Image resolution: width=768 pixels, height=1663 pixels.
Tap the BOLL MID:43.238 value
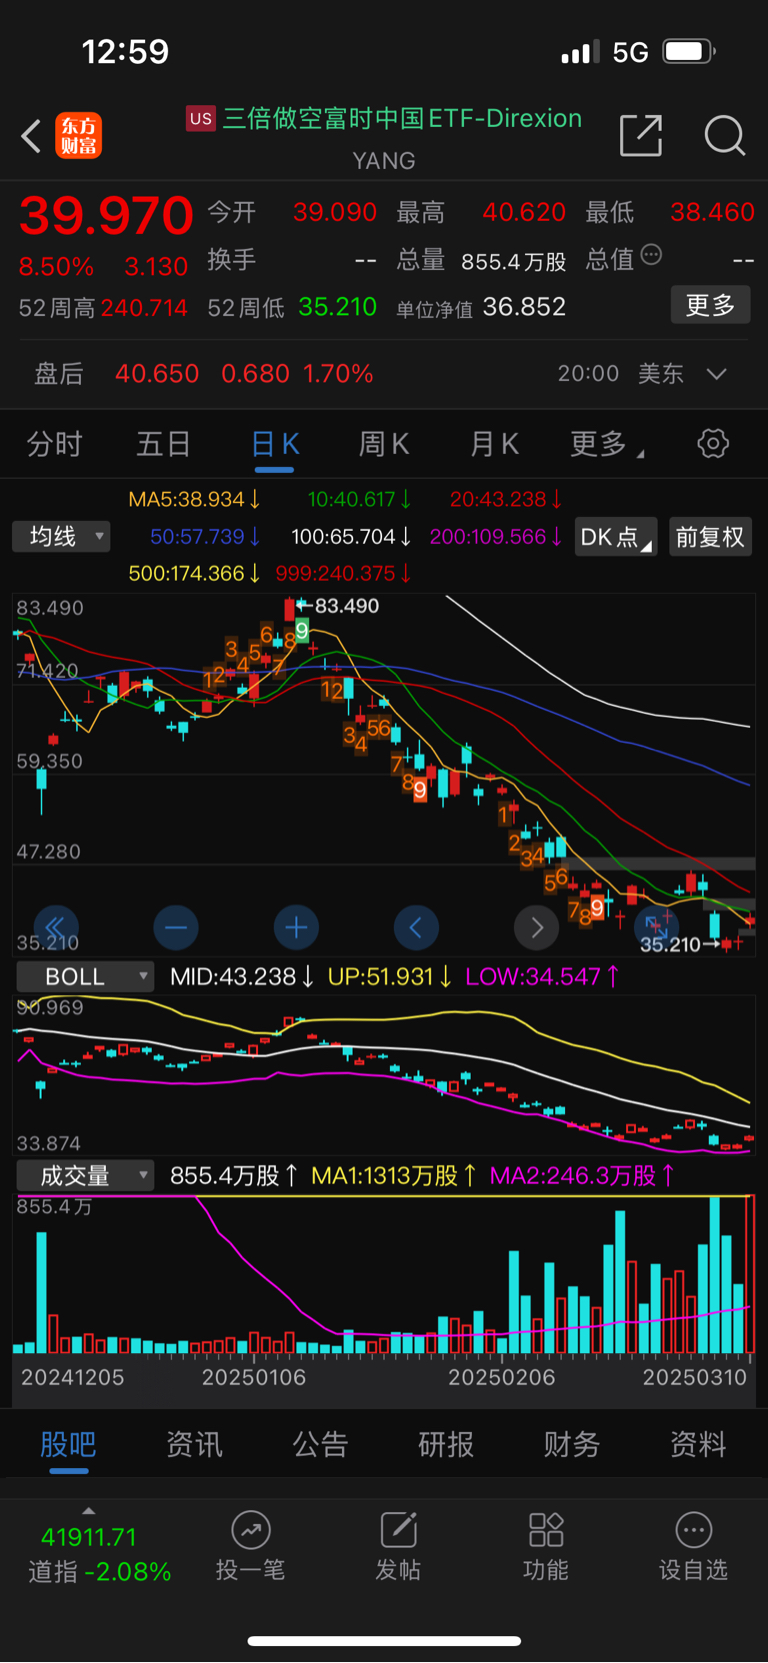[x=243, y=976]
